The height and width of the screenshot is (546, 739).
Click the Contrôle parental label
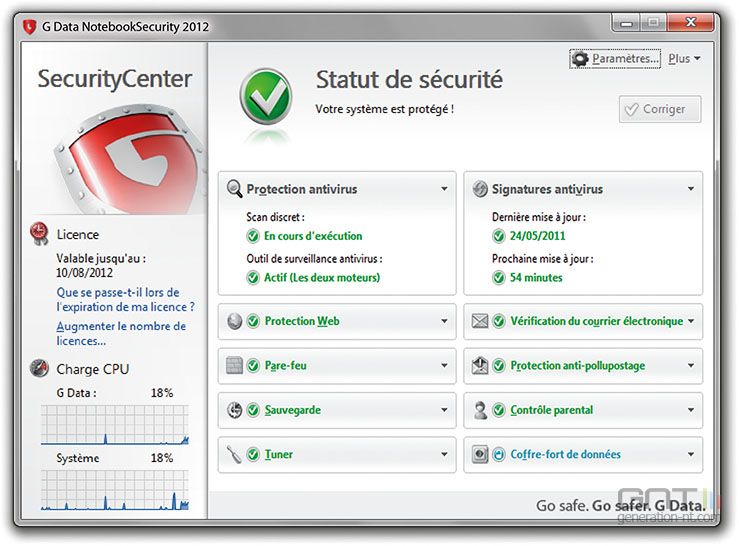pyautogui.click(x=551, y=410)
